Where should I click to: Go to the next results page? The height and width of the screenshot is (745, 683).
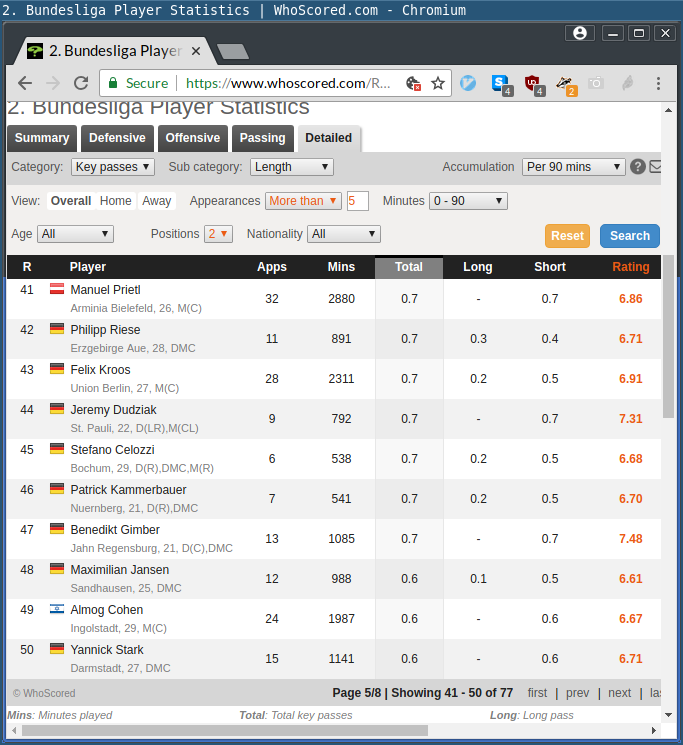pyautogui.click(x=619, y=693)
